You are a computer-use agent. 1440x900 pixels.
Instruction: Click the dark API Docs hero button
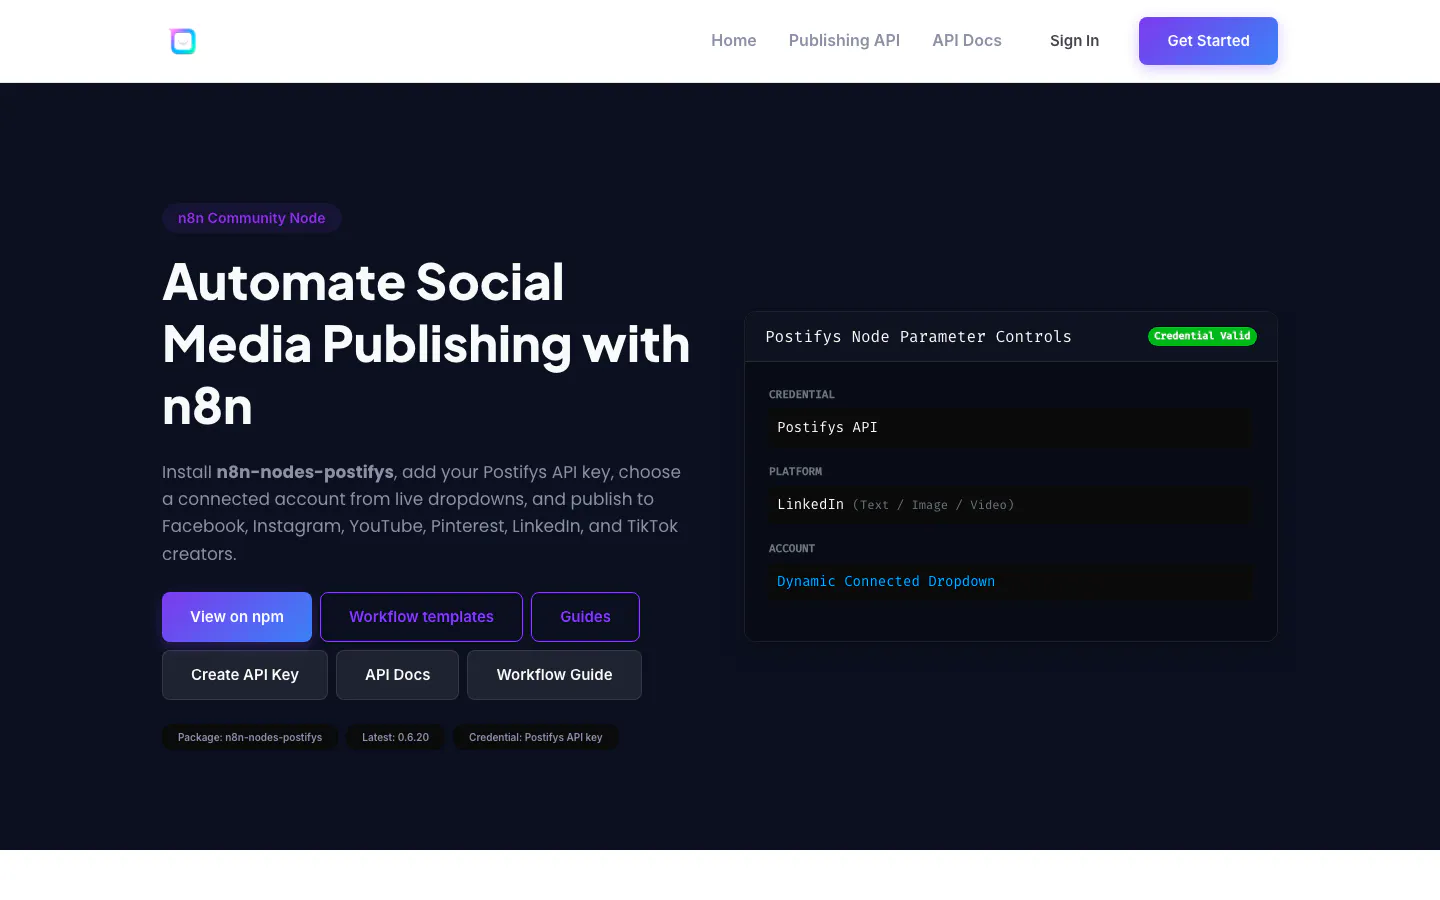pos(398,675)
